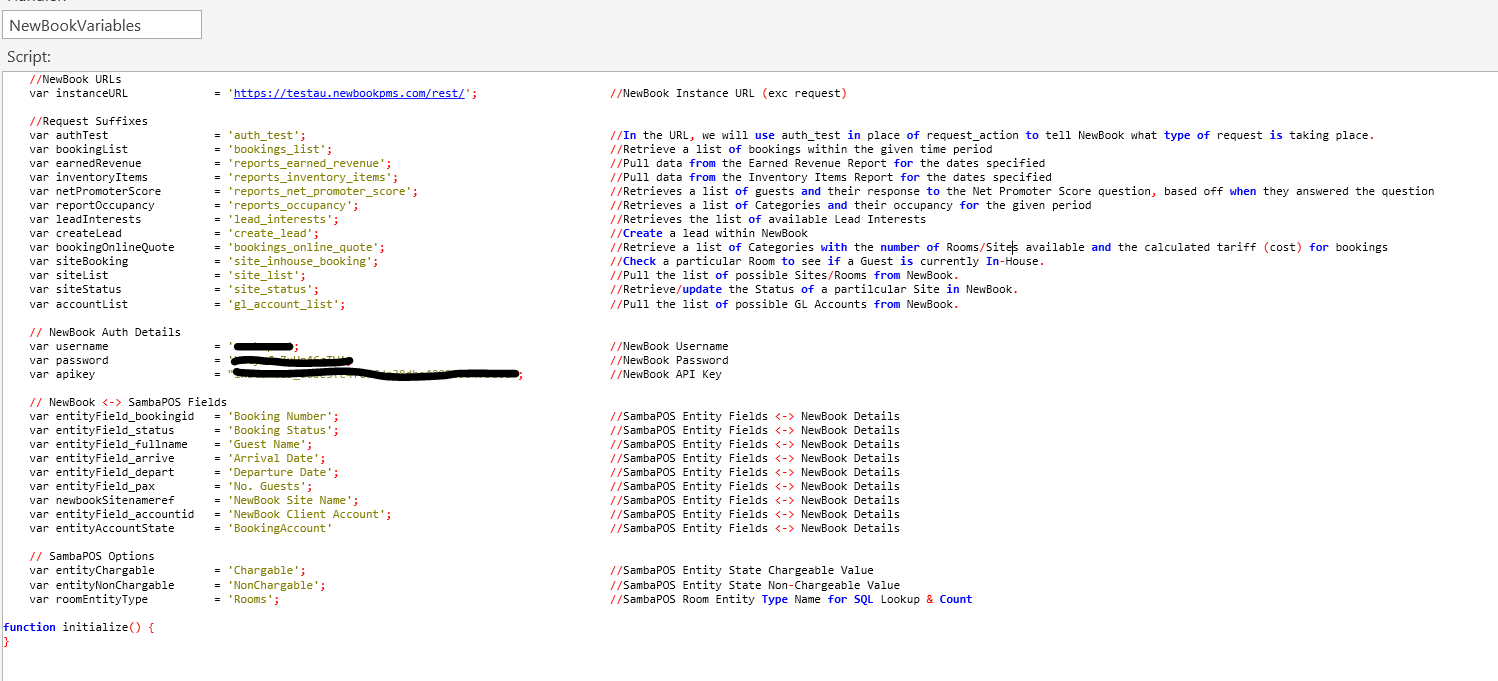The image size is (1498, 681).
Task: Click the 'lead_interests' string value
Action: (281, 219)
